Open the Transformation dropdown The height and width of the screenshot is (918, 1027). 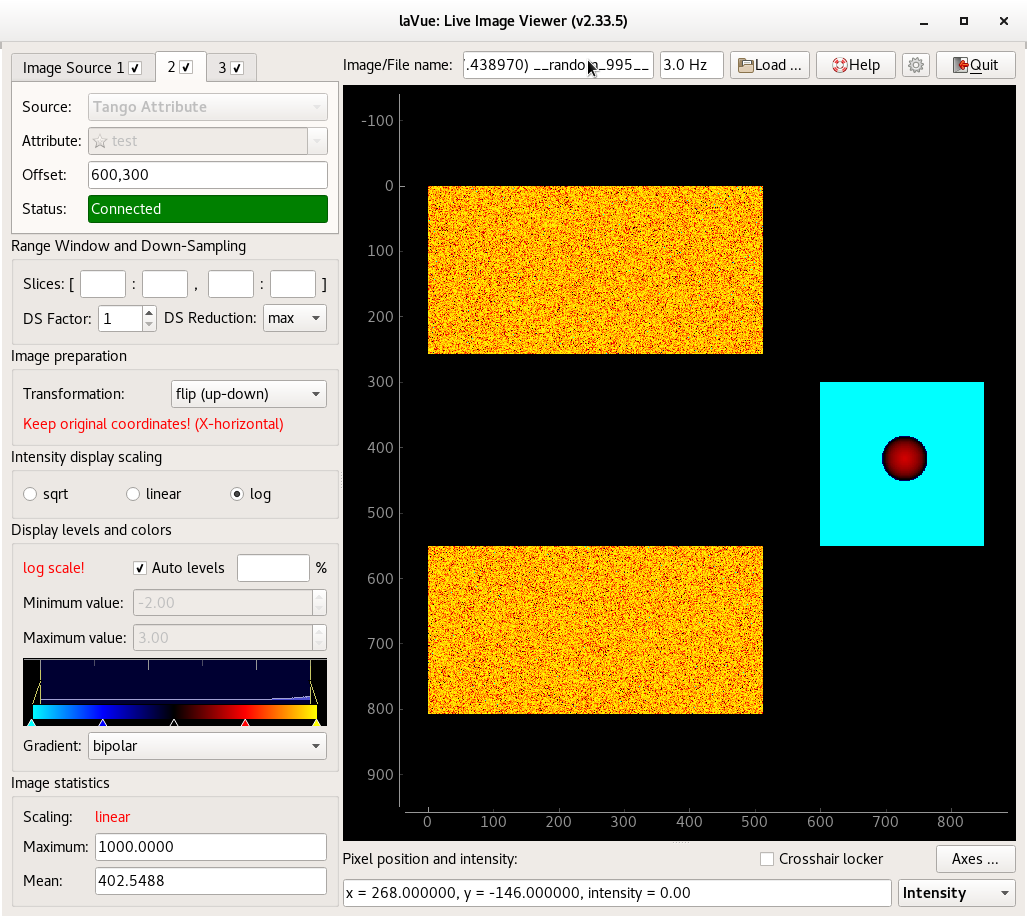[x=248, y=394]
